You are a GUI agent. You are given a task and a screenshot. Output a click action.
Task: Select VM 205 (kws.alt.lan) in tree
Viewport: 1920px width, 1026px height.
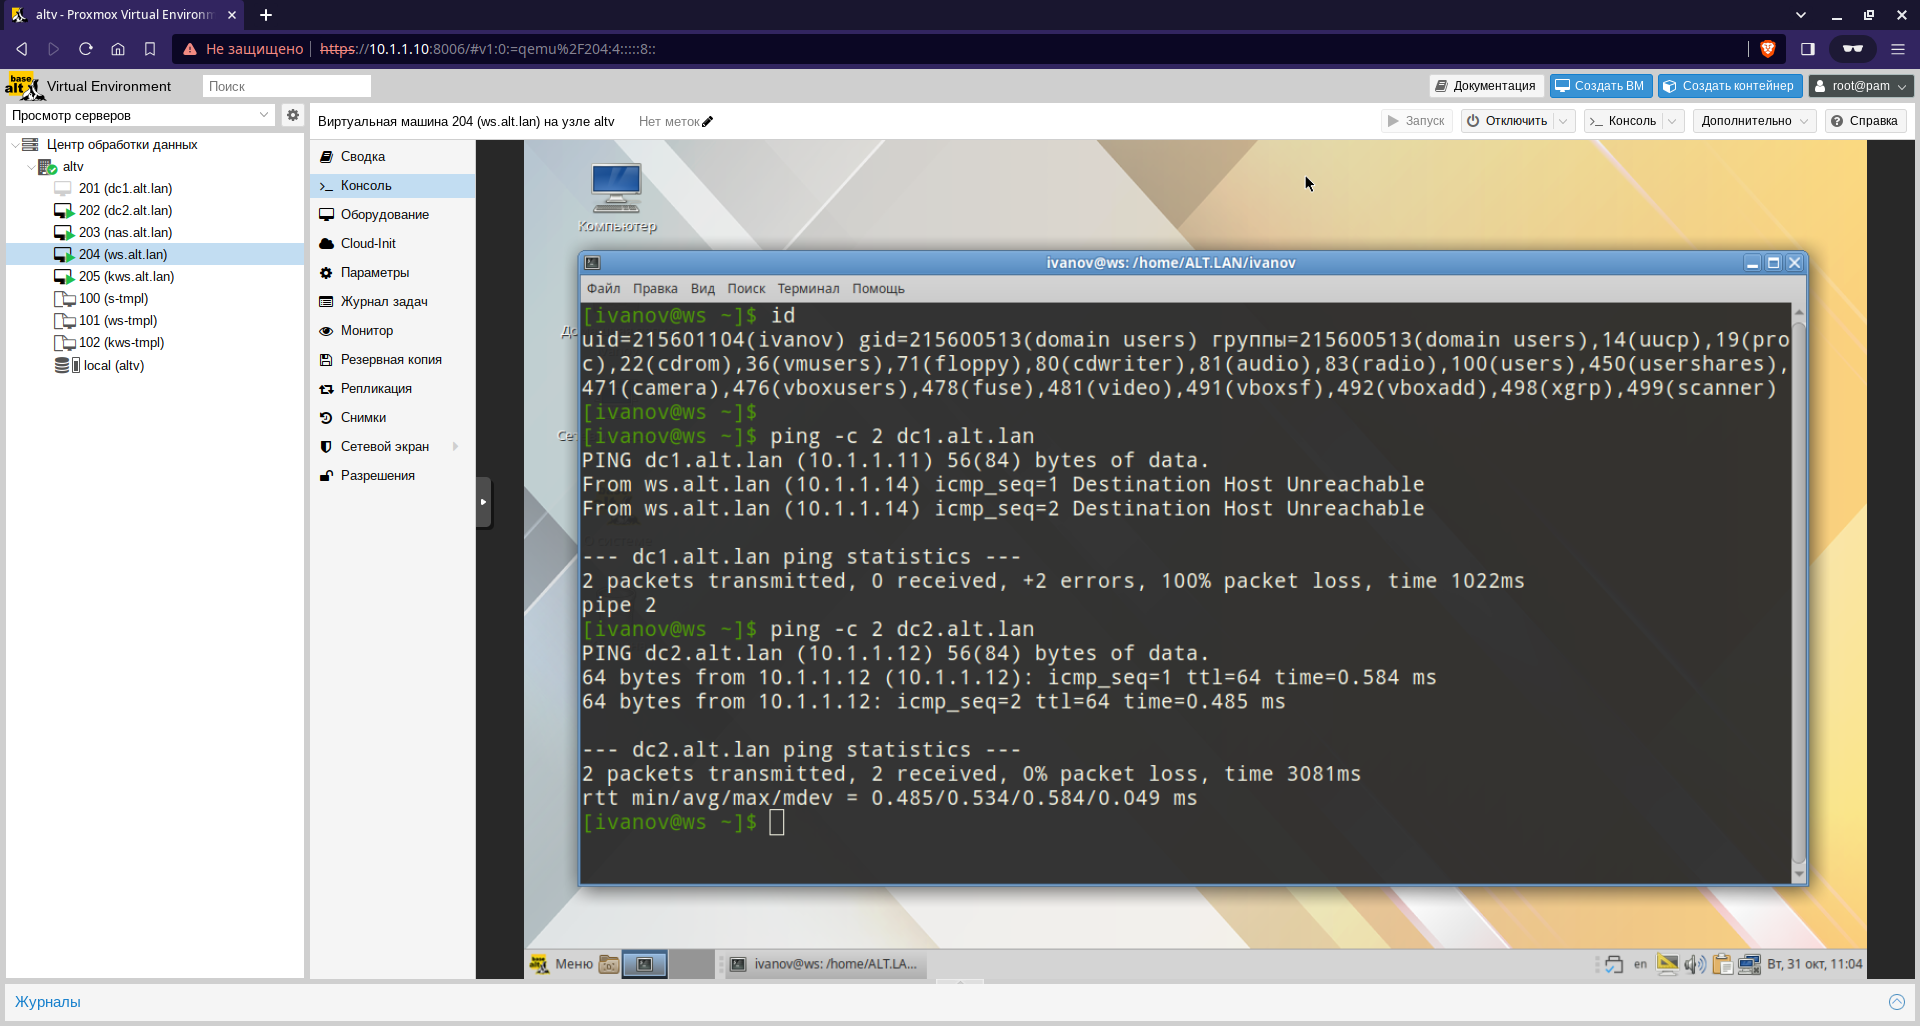[126, 277]
